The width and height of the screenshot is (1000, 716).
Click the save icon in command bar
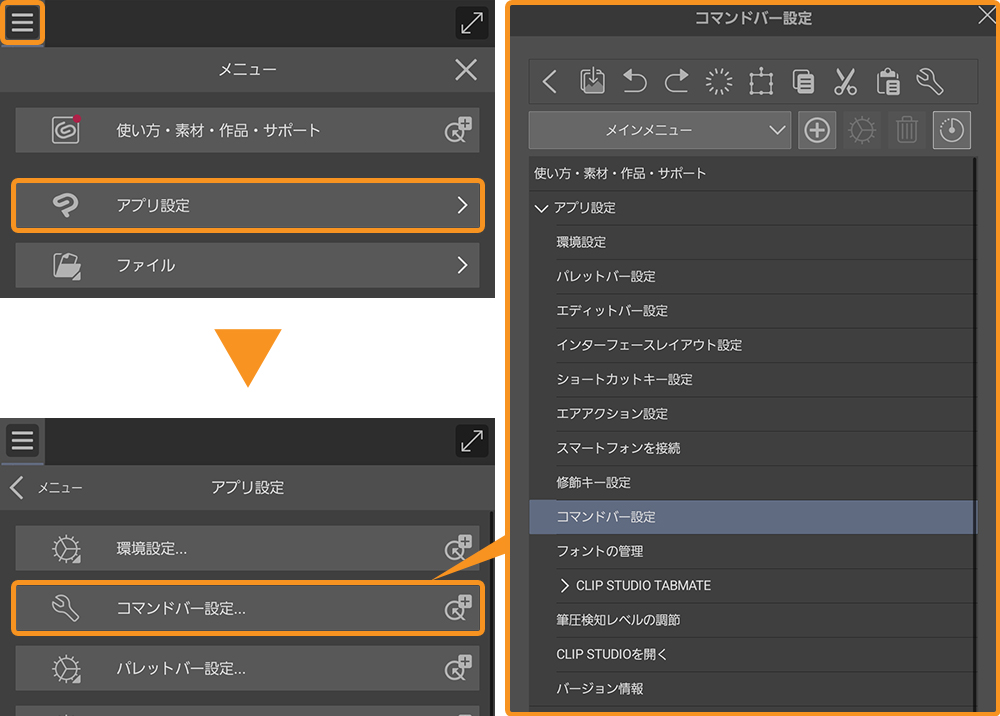[592, 82]
